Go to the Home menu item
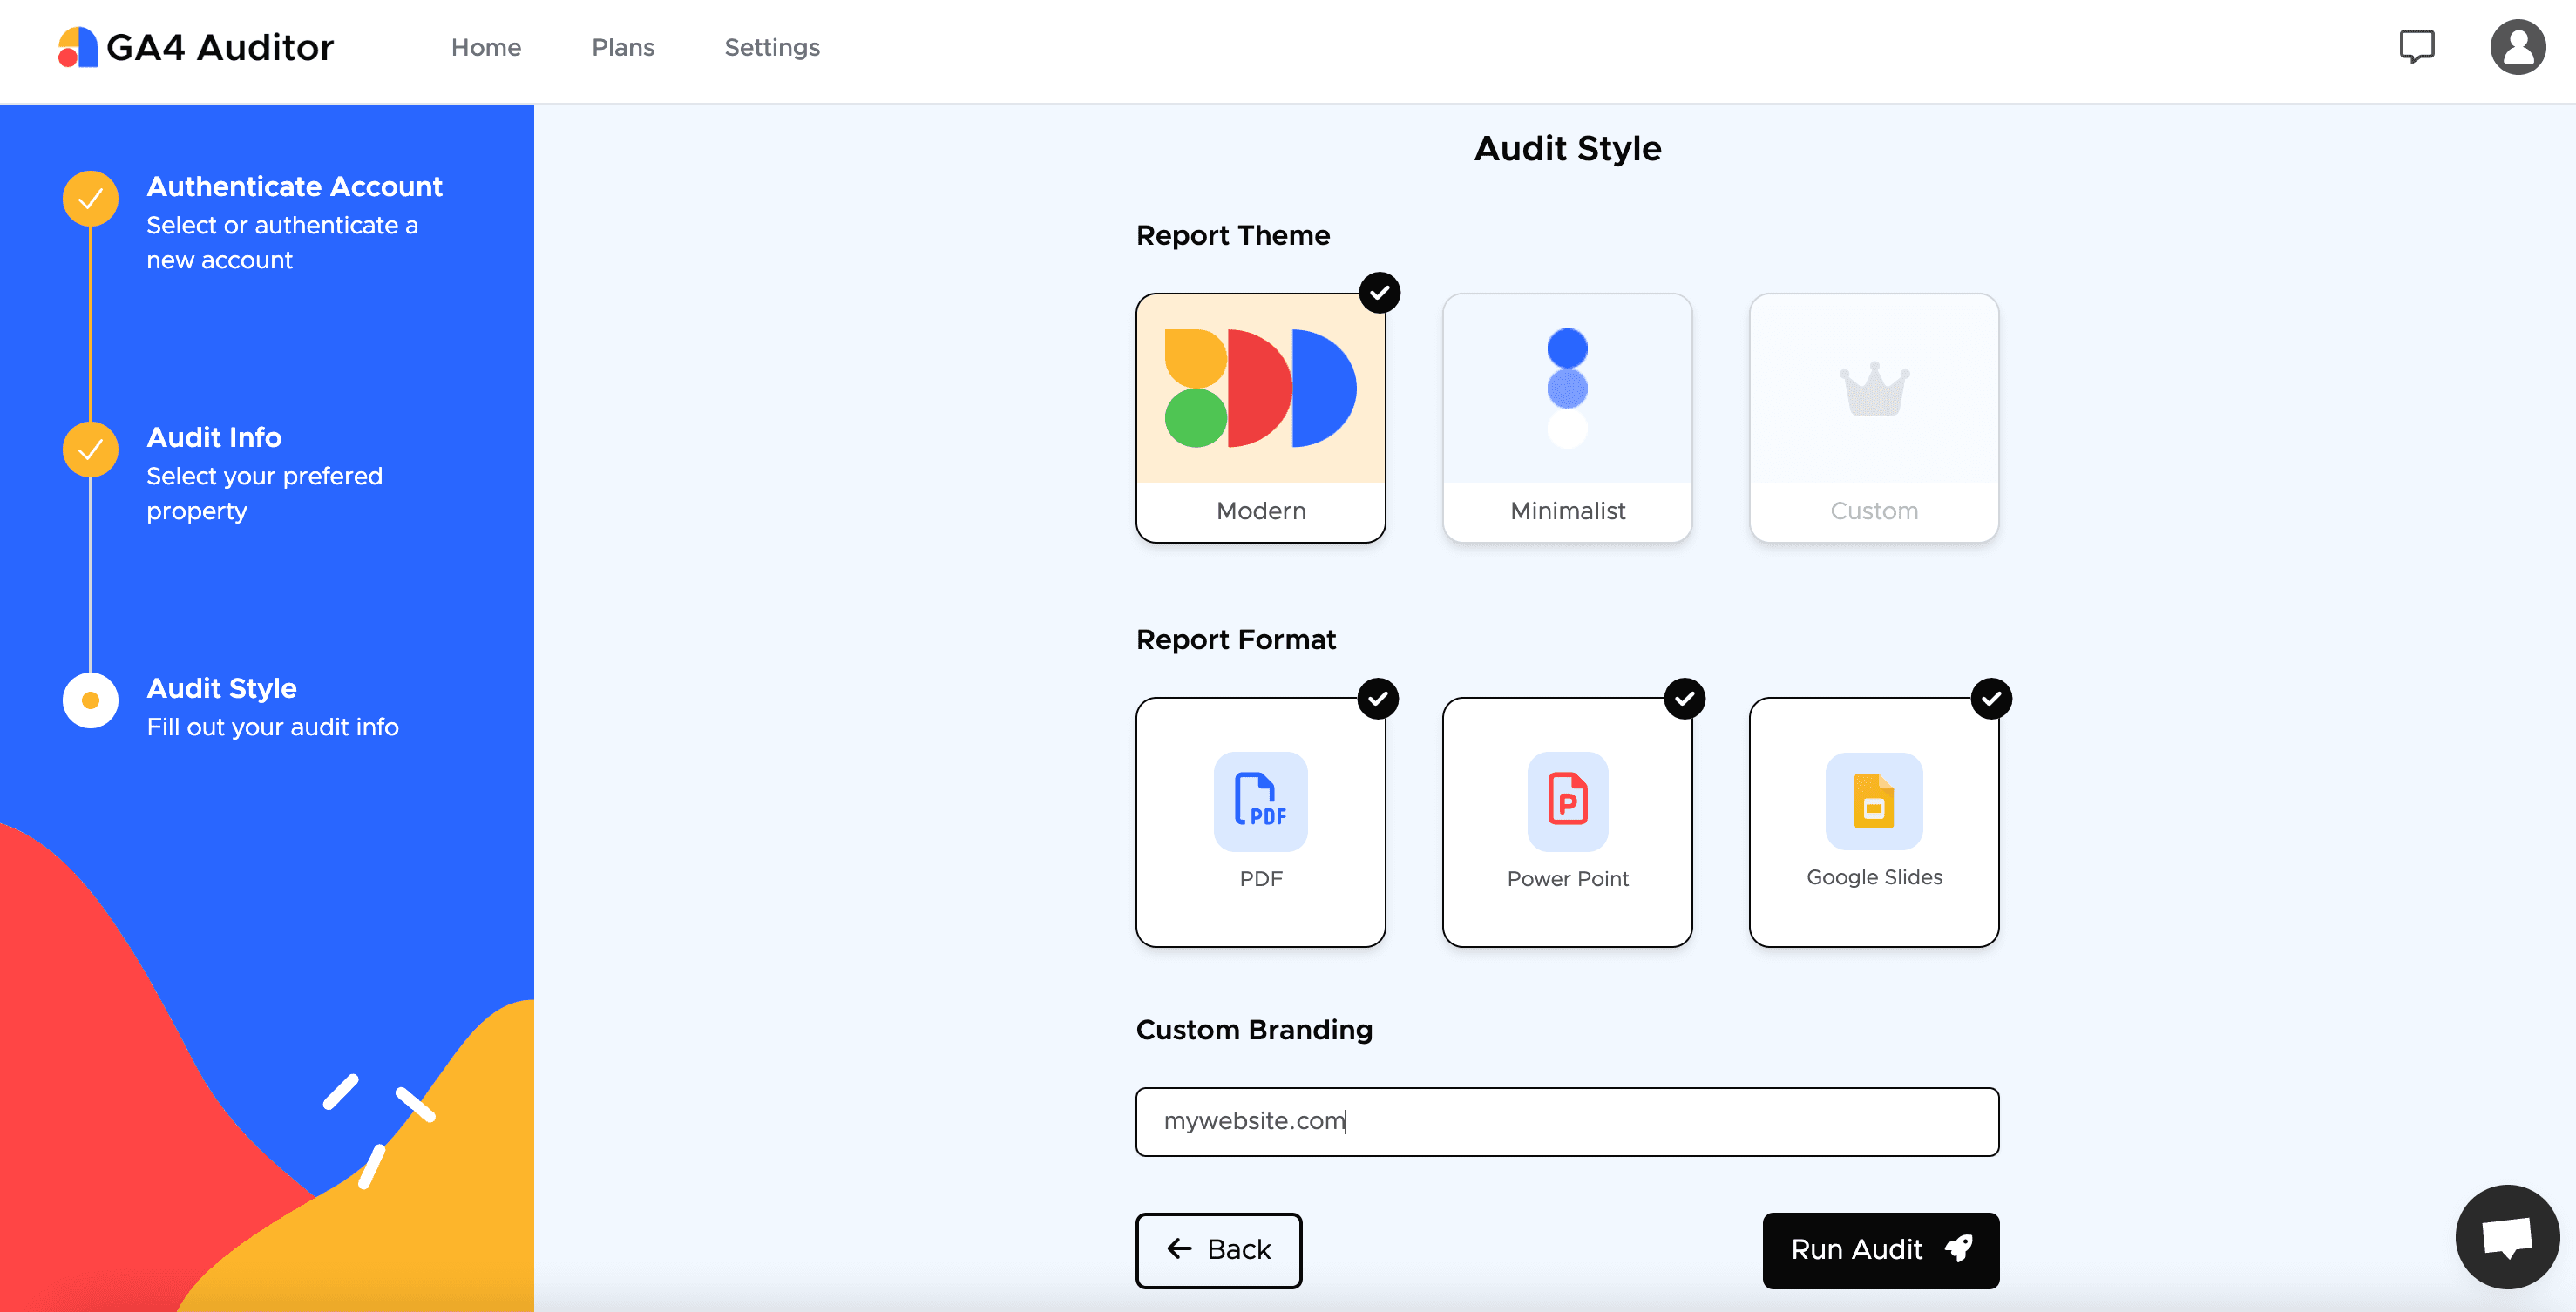Screen dimensions: 2576x1312 [x=486, y=47]
